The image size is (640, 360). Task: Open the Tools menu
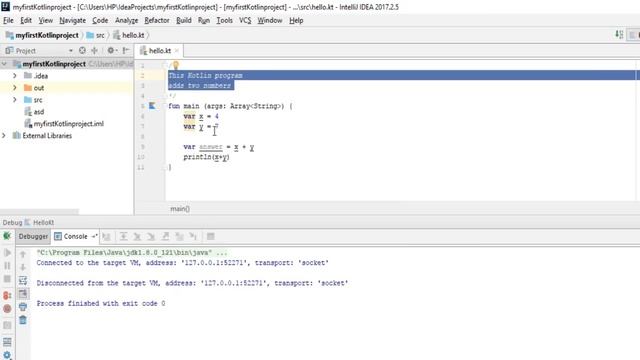pyautogui.click(x=224, y=20)
